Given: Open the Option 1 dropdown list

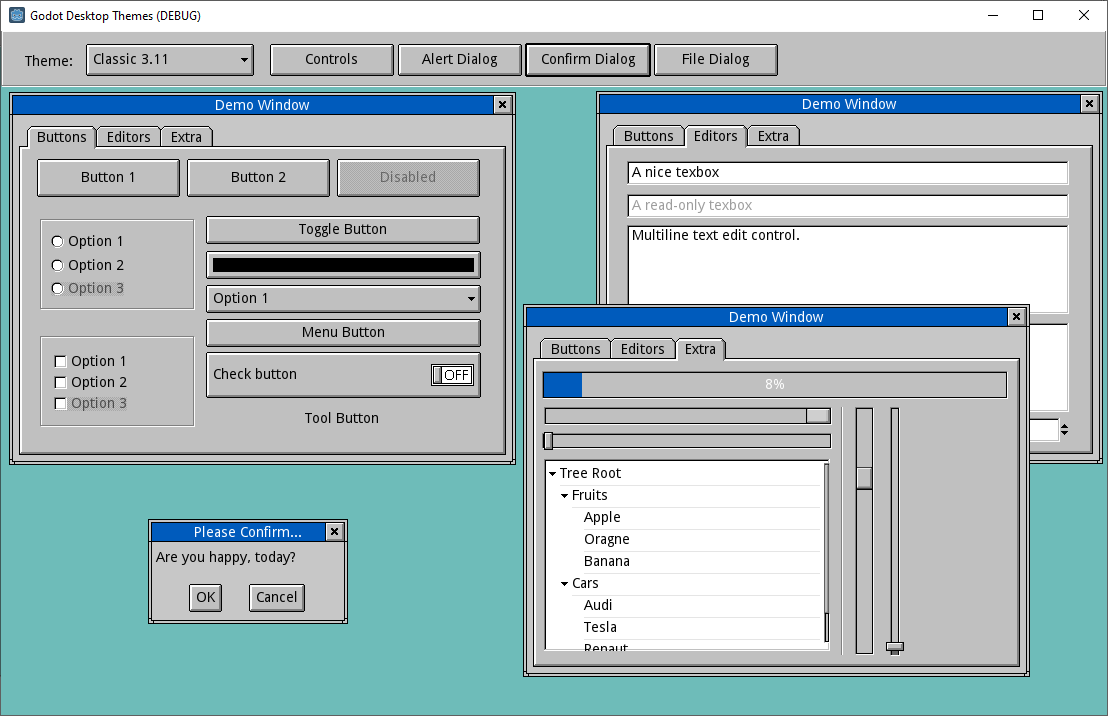Looking at the screenshot, I should (343, 298).
